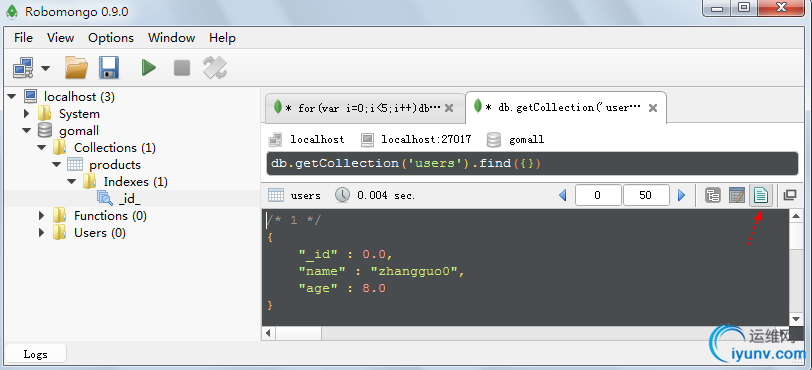812x370 pixels.
Task: Switch results to tree view mode
Action: (713, 195)
